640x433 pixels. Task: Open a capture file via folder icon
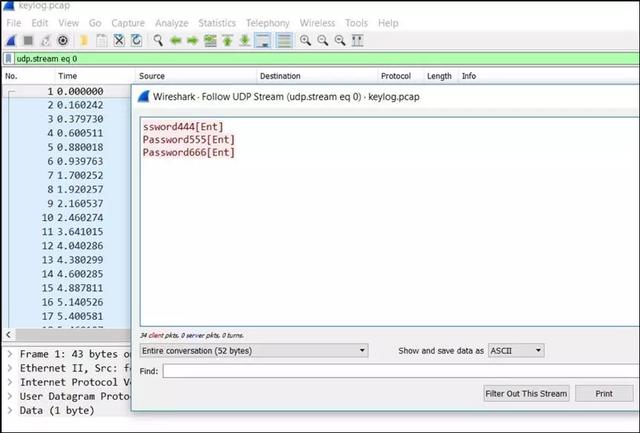pyautogui.click(x=84, y=40)
